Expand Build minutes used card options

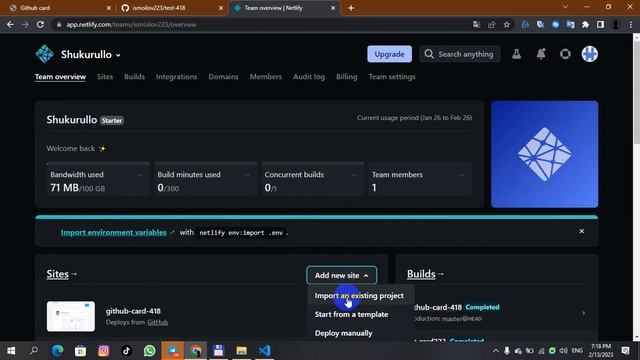click(x=247, y=175)
